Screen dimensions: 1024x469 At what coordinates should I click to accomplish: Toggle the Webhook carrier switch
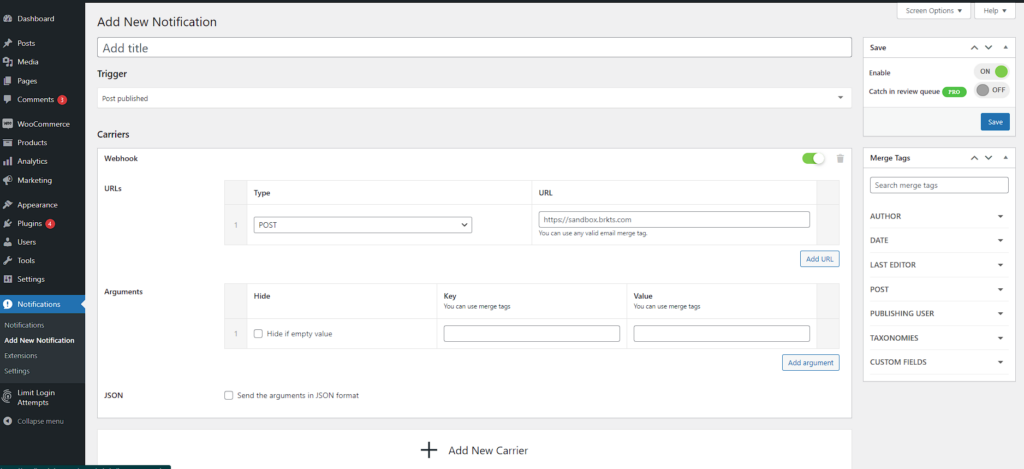(814, 158)
